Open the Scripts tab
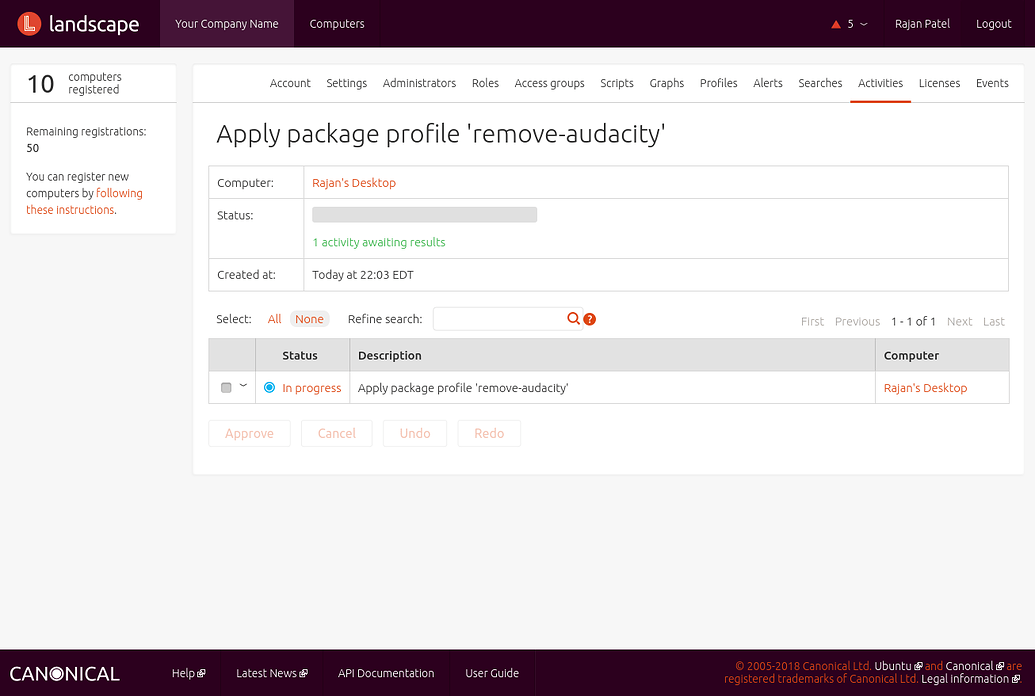 tap(616, 83)
